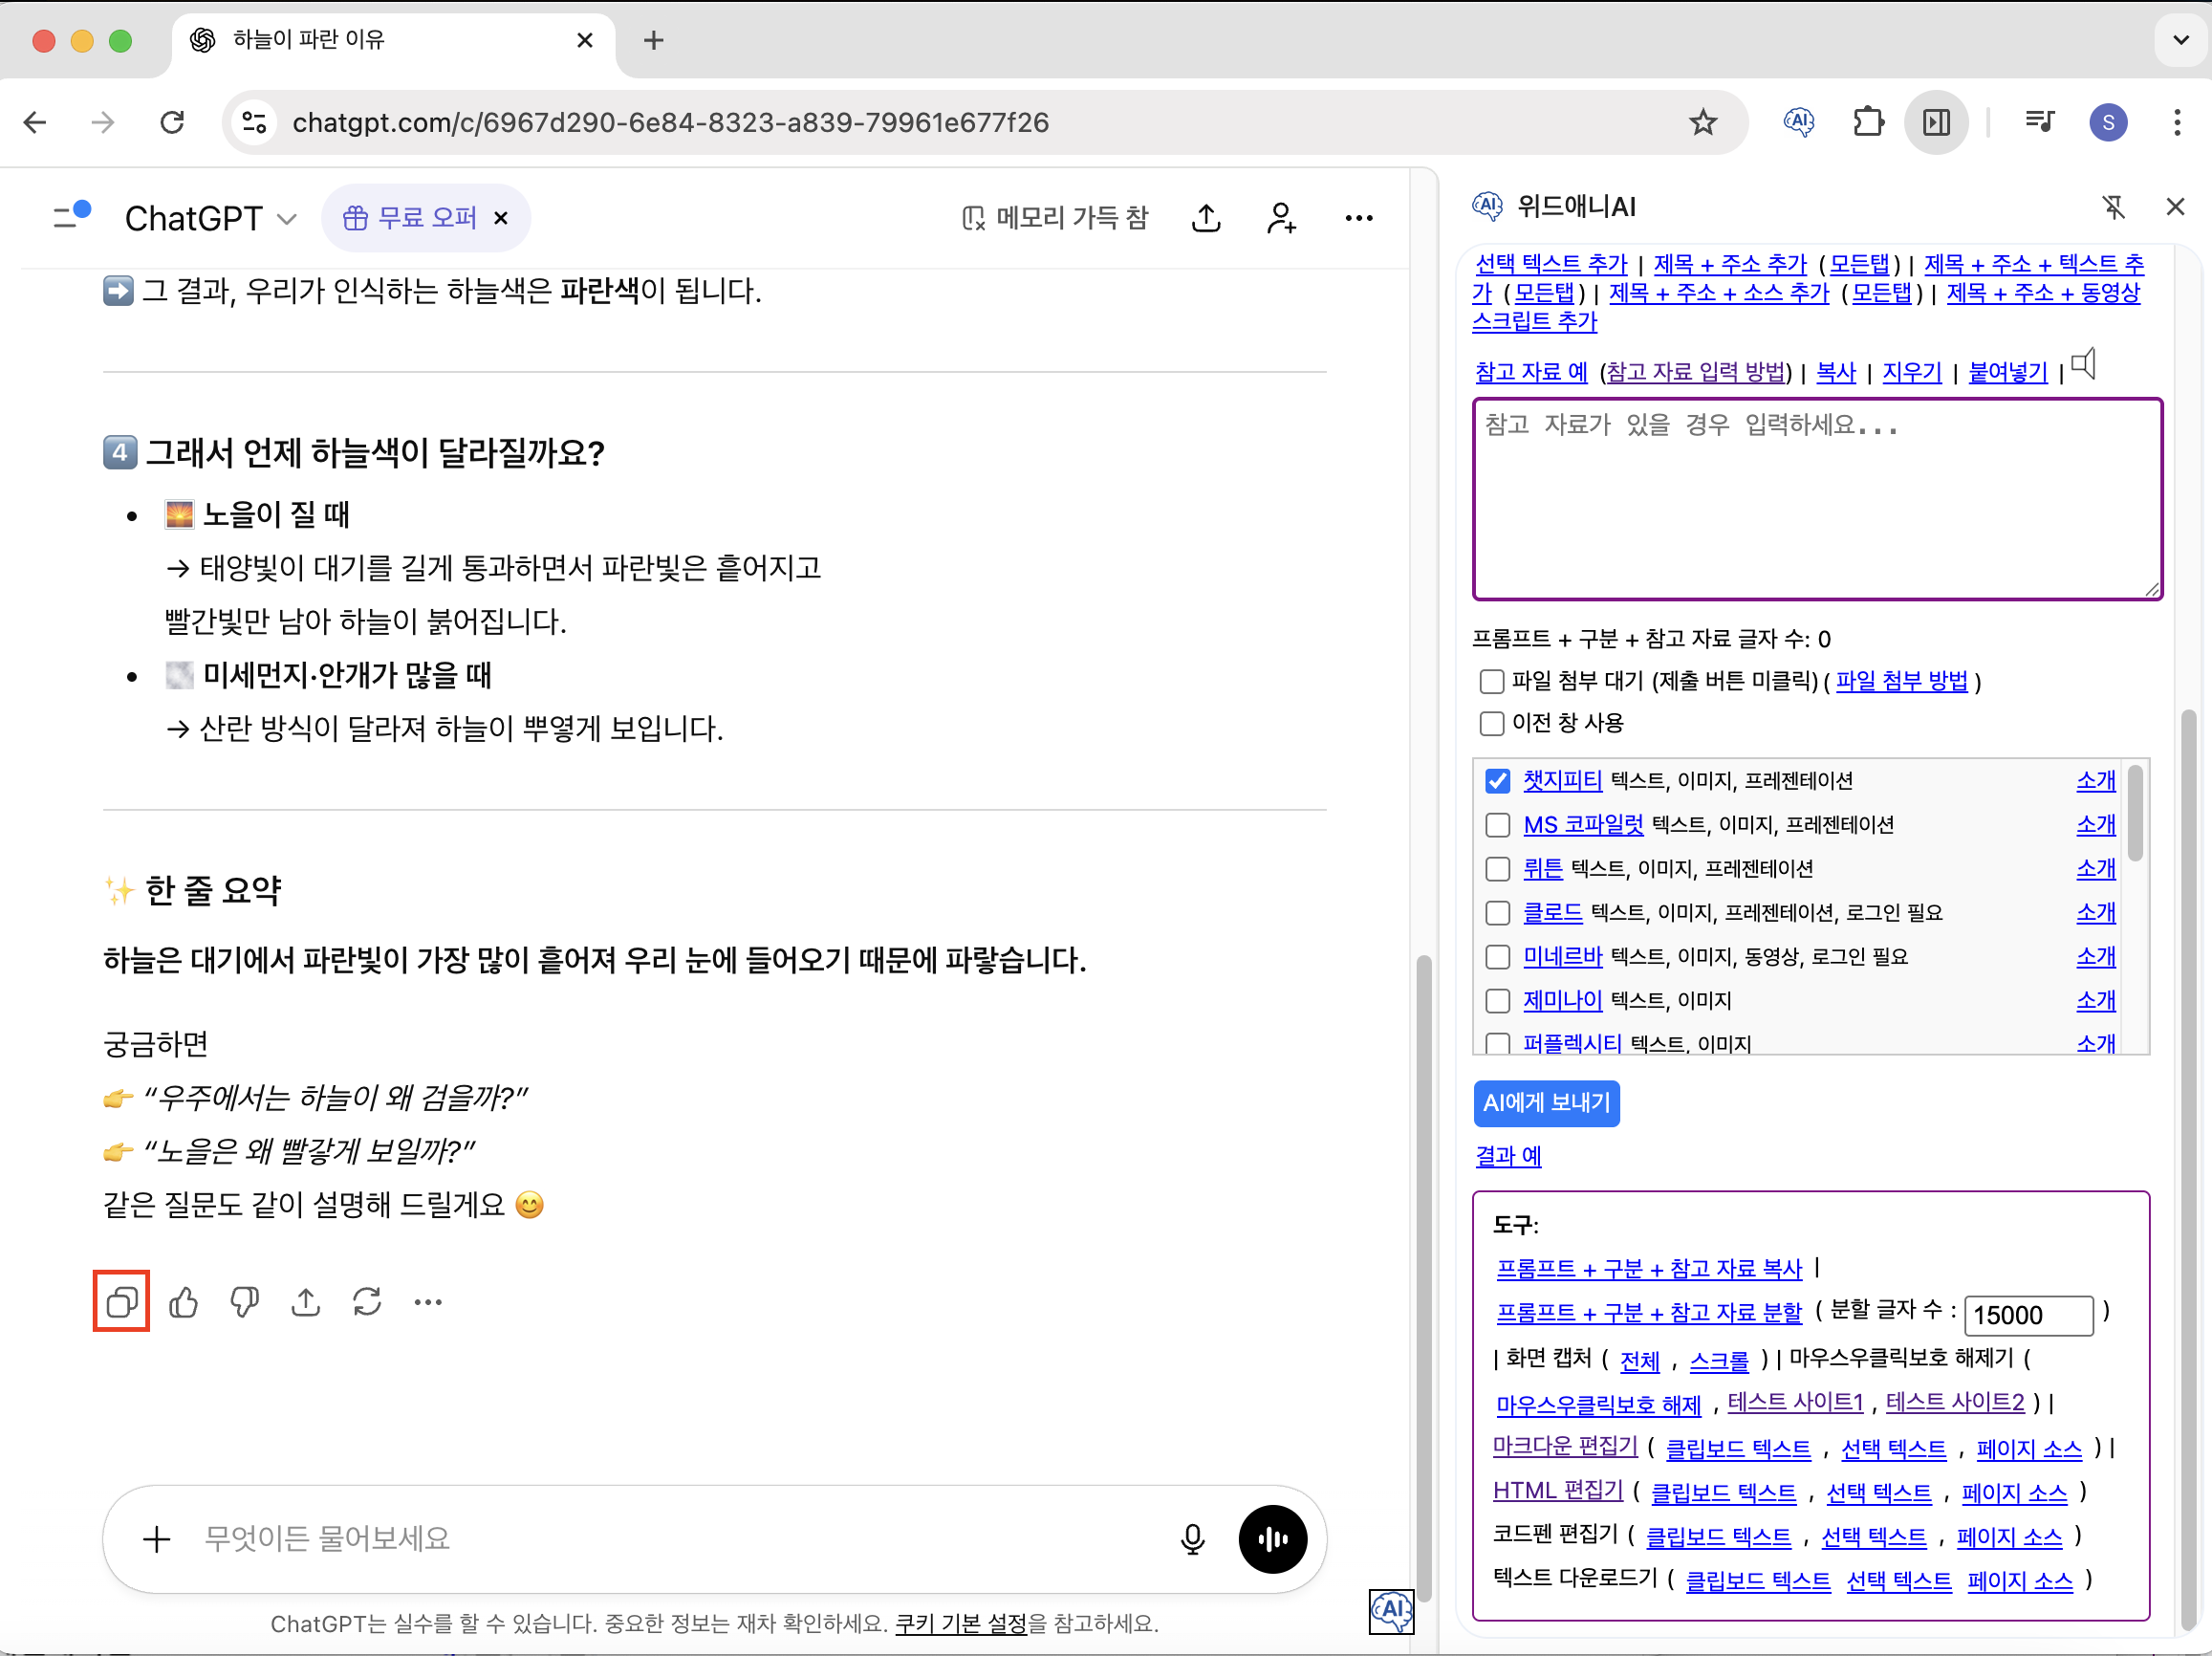The height and width of the screenshot is (1656, 2212).
Task: Regenerate the response with refresh icon
Action: (x=367, y=1302)
